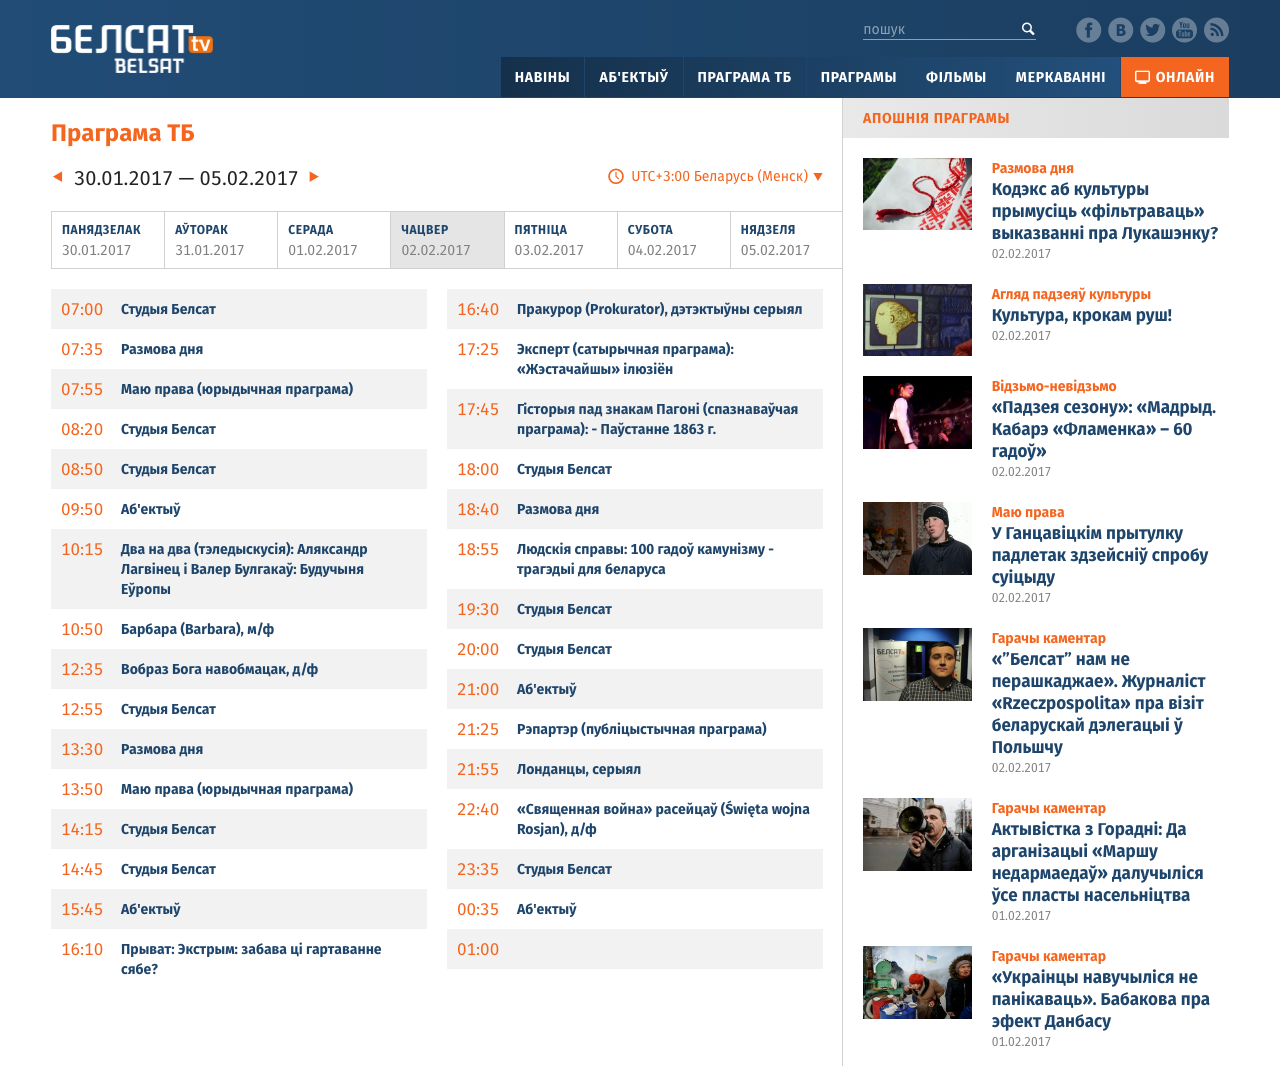Screen dimensions: 1280x1066
Task: Click the Відзьмо-невідзьмо article thumbnail
Action: click(x=917, y=412)
